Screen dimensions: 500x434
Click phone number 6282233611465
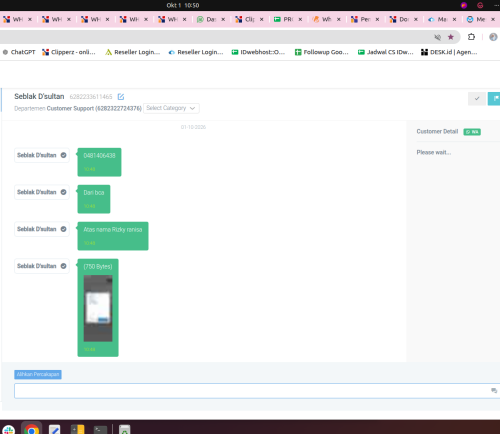(x=91, y=97)
